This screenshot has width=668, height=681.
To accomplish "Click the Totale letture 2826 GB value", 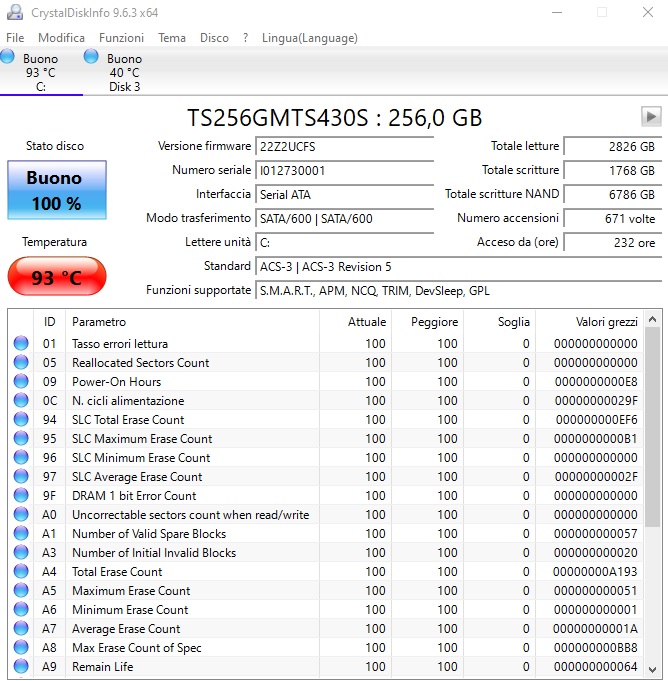I will click(613, 146).
